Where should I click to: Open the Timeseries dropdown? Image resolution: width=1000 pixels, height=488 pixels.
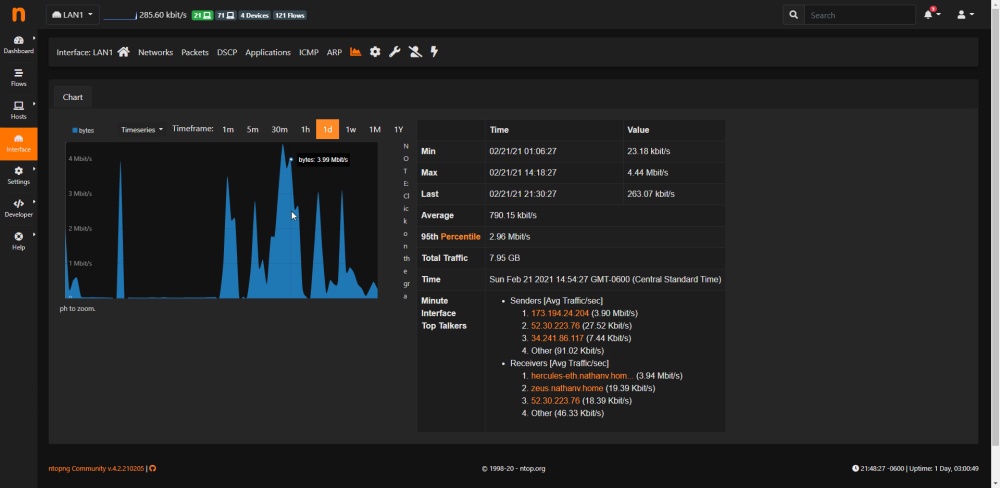pyautogui.click(x=142, y=129)
